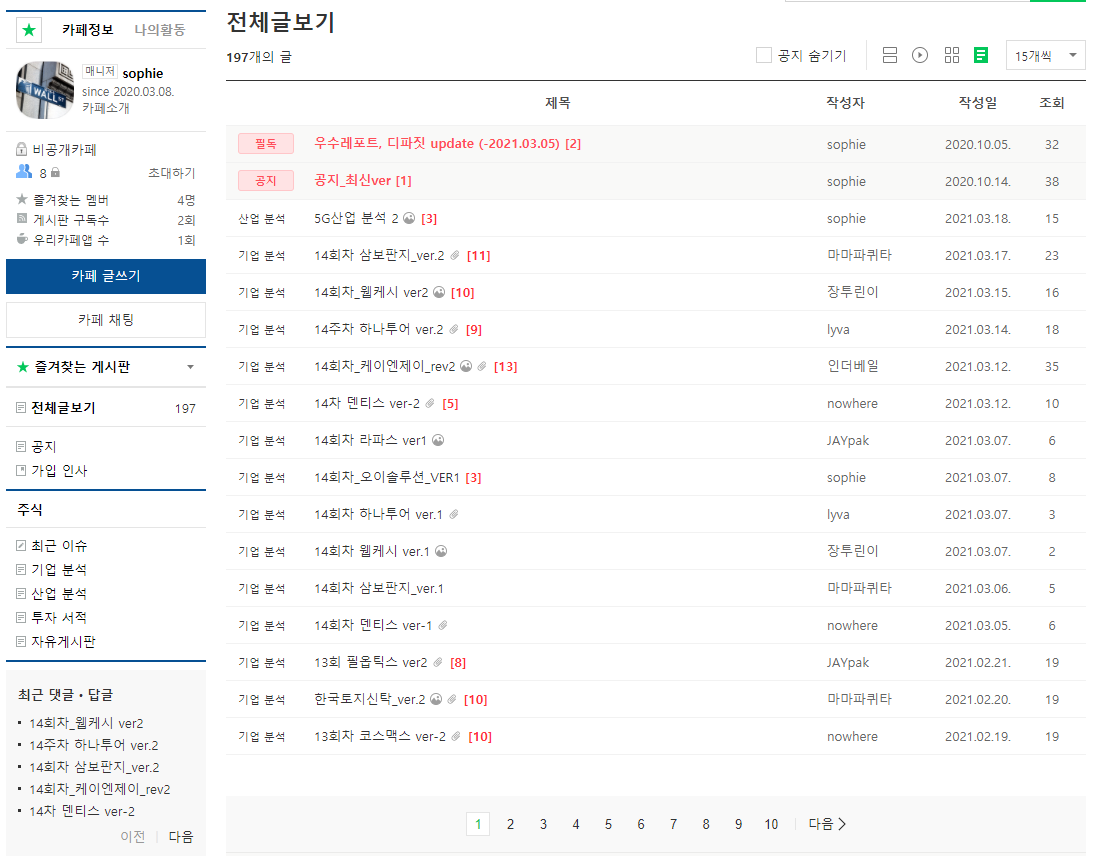
Task: Click attachment clip on 14회자 삼보판지_ver.2
Action: pos(454,256)
